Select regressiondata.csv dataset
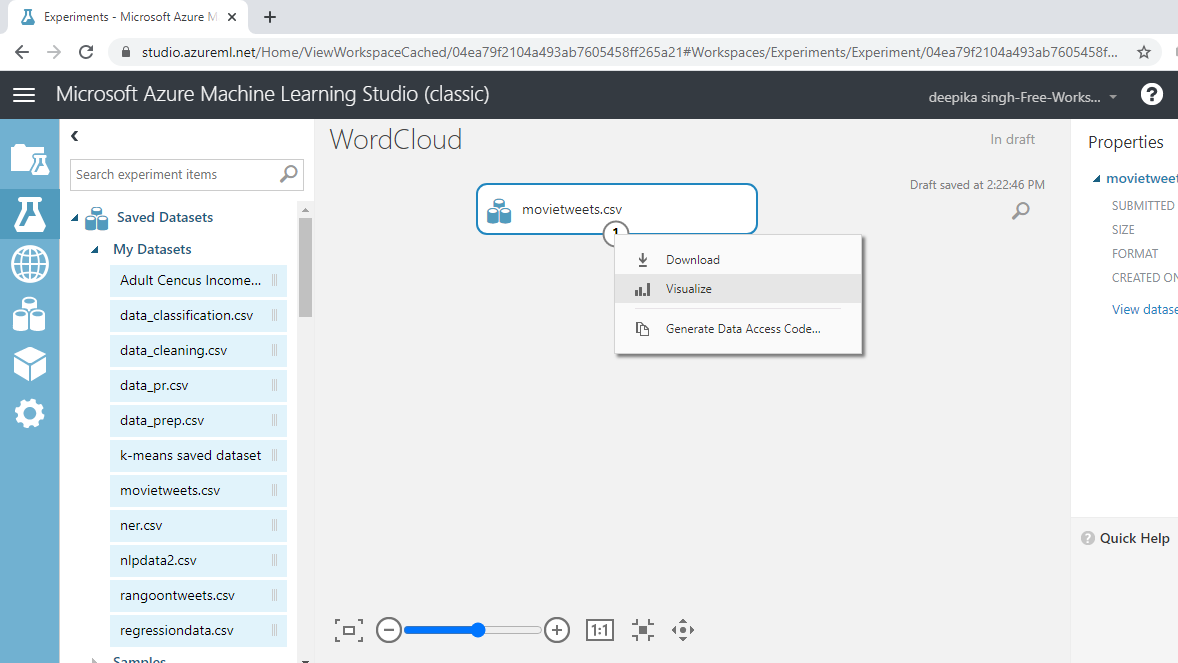The height and width of the screenshot is (663, 1178). 198,630
